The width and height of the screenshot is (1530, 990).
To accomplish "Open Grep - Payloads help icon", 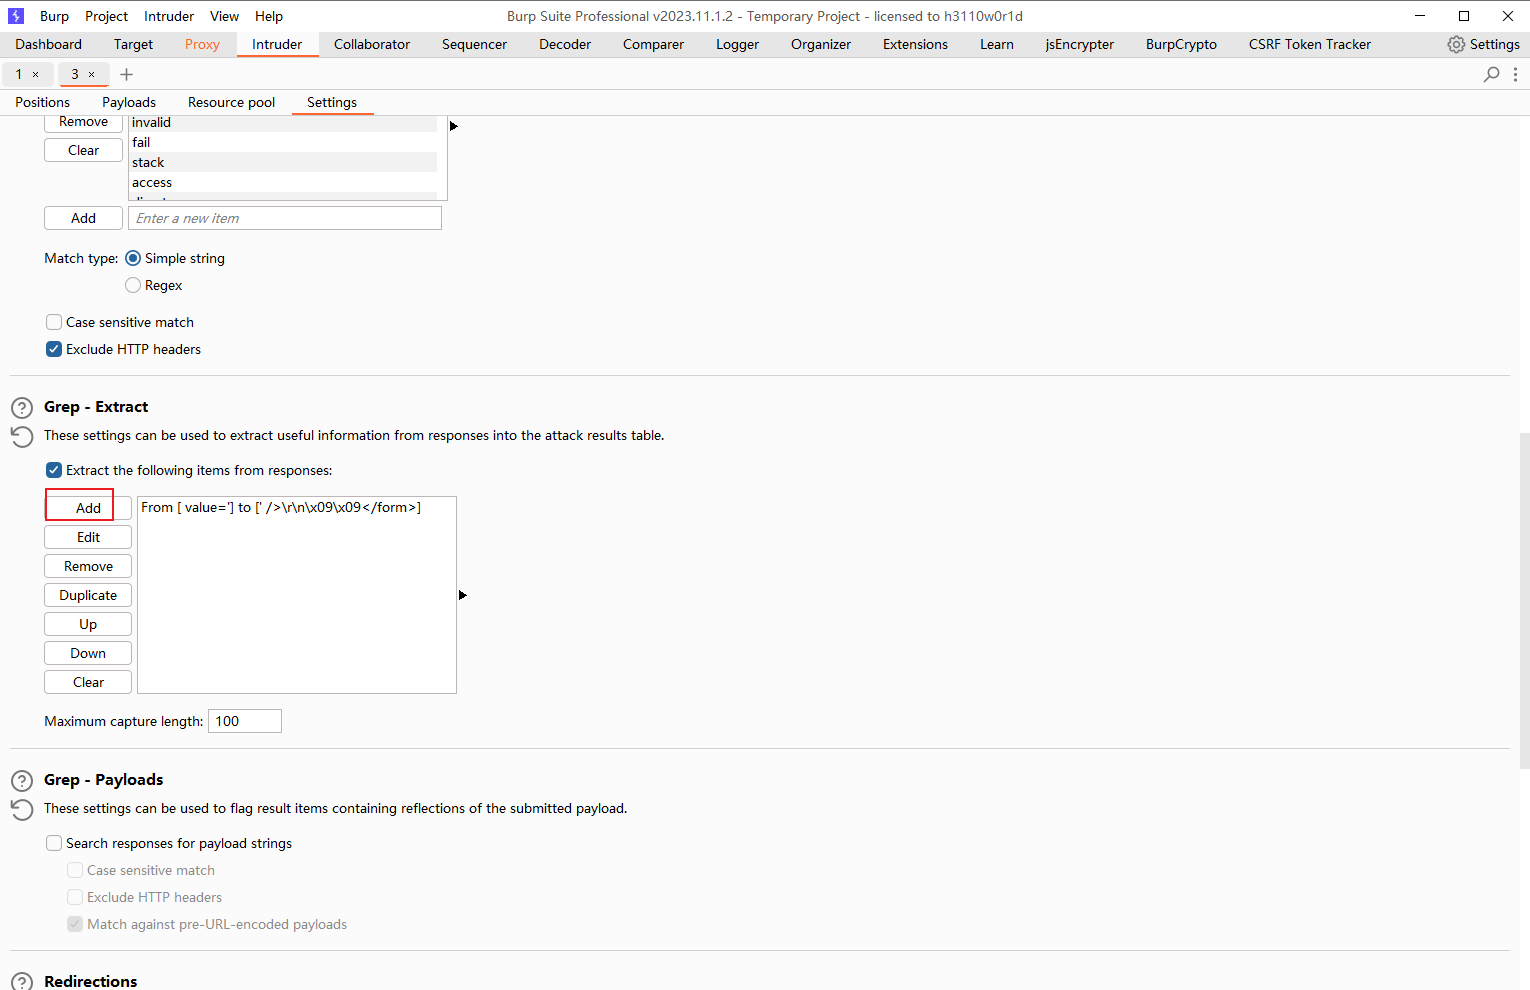I will 21,781.
